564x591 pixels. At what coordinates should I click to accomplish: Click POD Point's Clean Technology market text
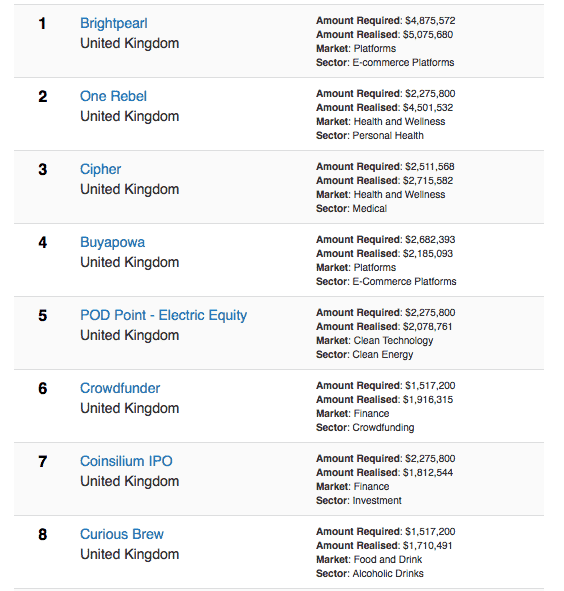[393, 341]
